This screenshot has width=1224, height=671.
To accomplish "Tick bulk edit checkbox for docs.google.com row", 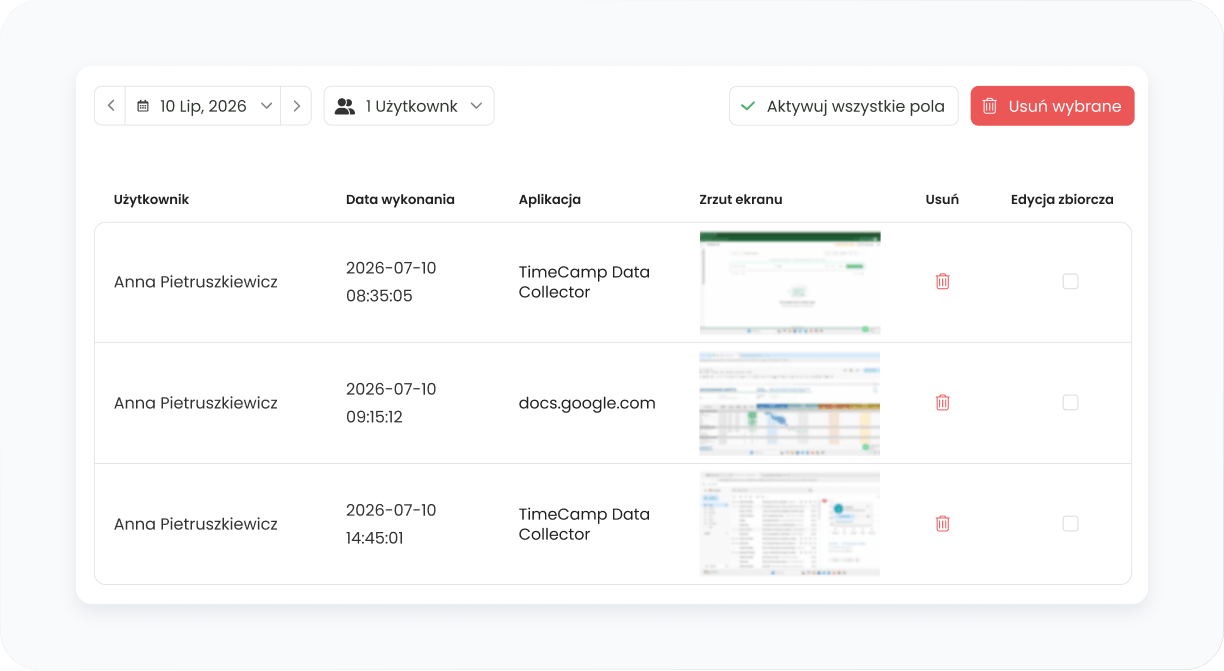I will pos(1070,403).
